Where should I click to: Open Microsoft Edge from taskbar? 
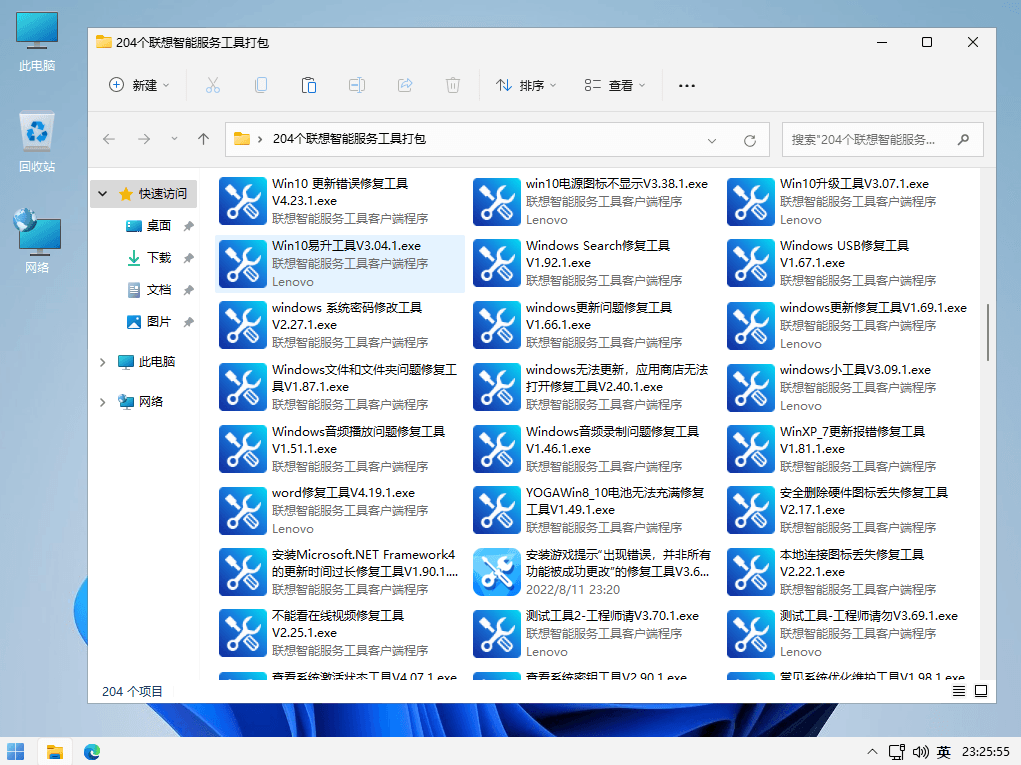click(x=92, y=751)
